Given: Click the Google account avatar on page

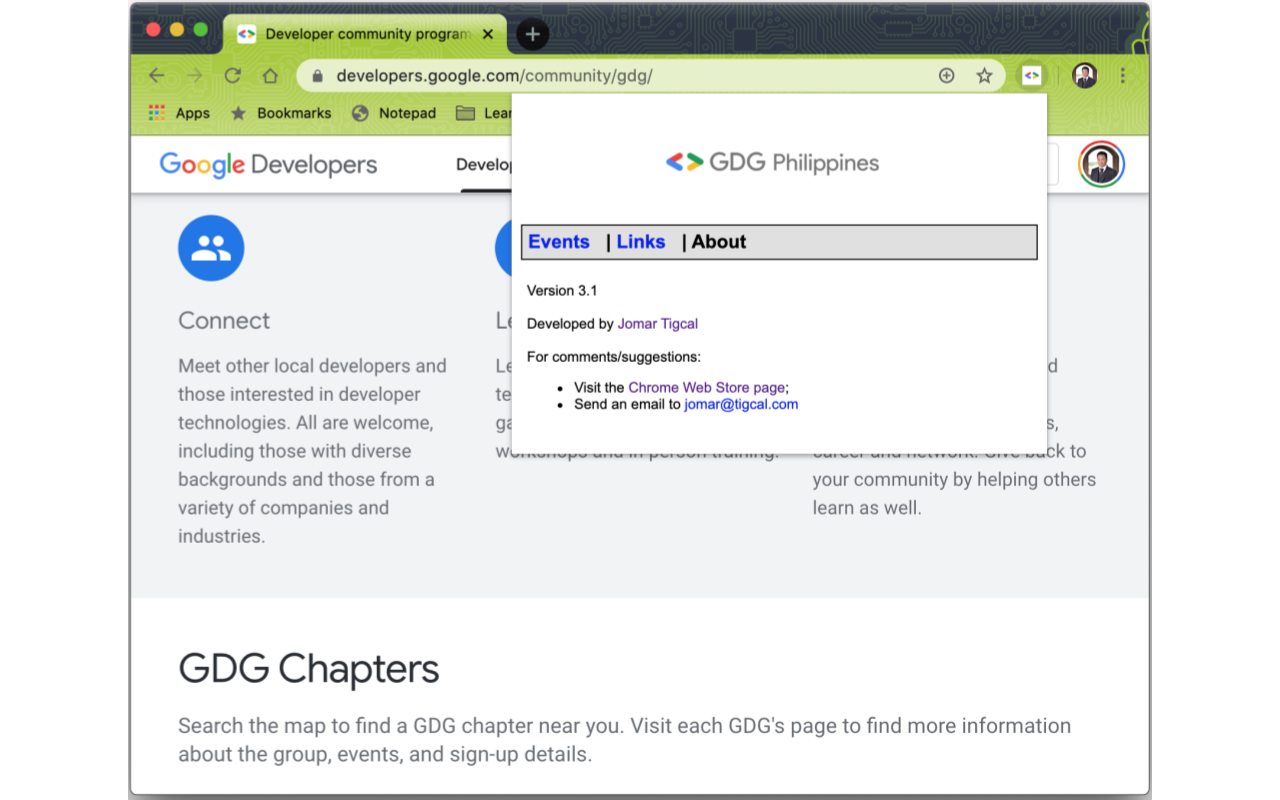Looking at the screenshot, I should click(1101, 164).
